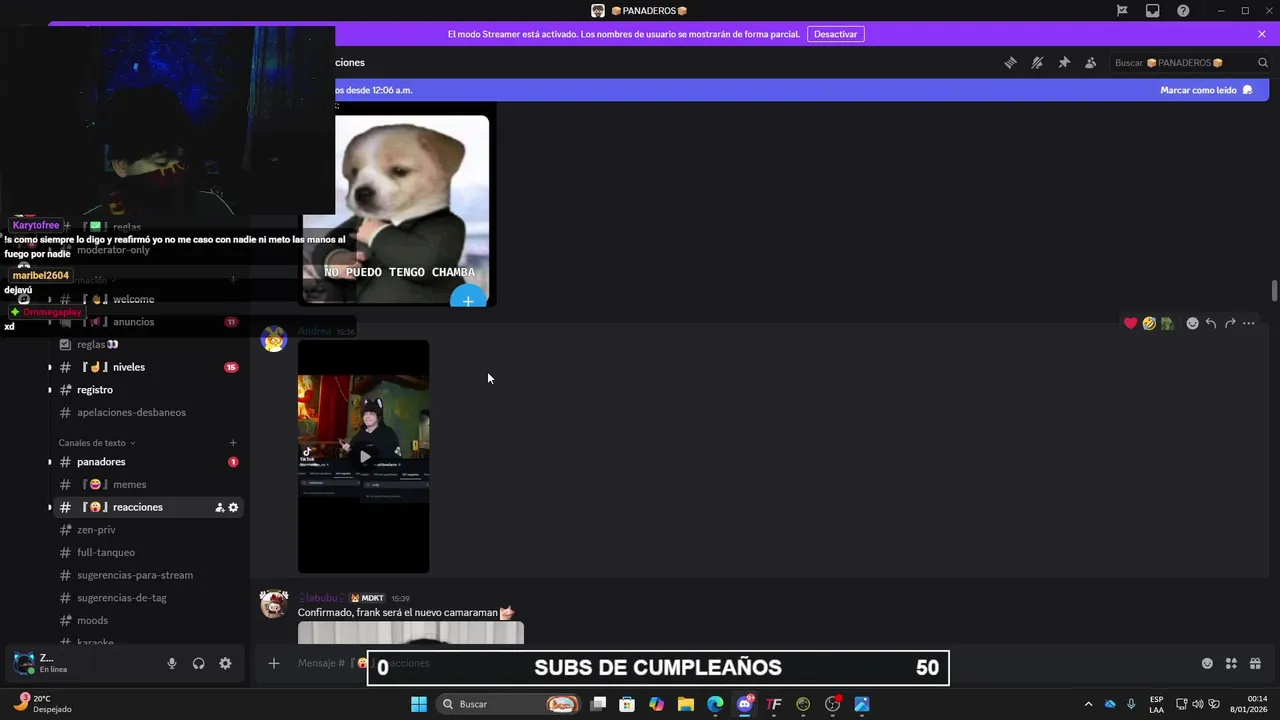Show hidden system tray icons chevron
The image size is (1280, 720).
[1088, 704]
